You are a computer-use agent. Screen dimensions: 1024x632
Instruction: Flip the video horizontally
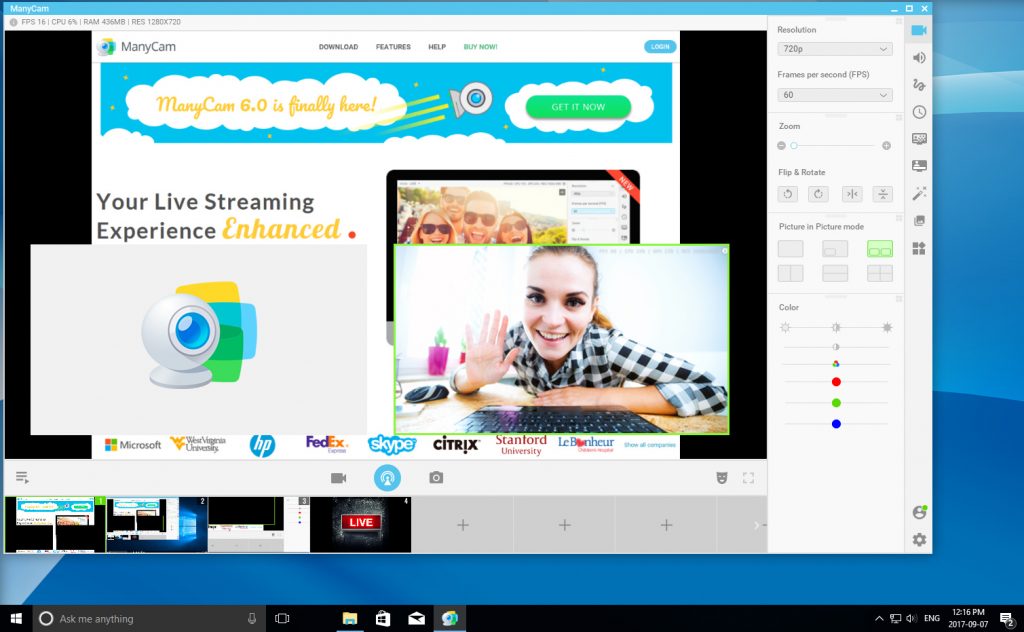tap(851, 194)
